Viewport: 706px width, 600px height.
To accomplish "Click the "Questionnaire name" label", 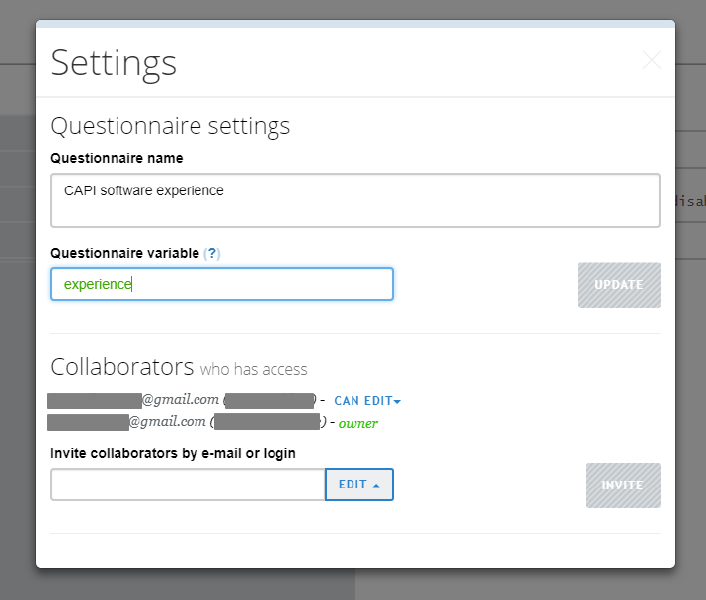I will pos(117,158).
